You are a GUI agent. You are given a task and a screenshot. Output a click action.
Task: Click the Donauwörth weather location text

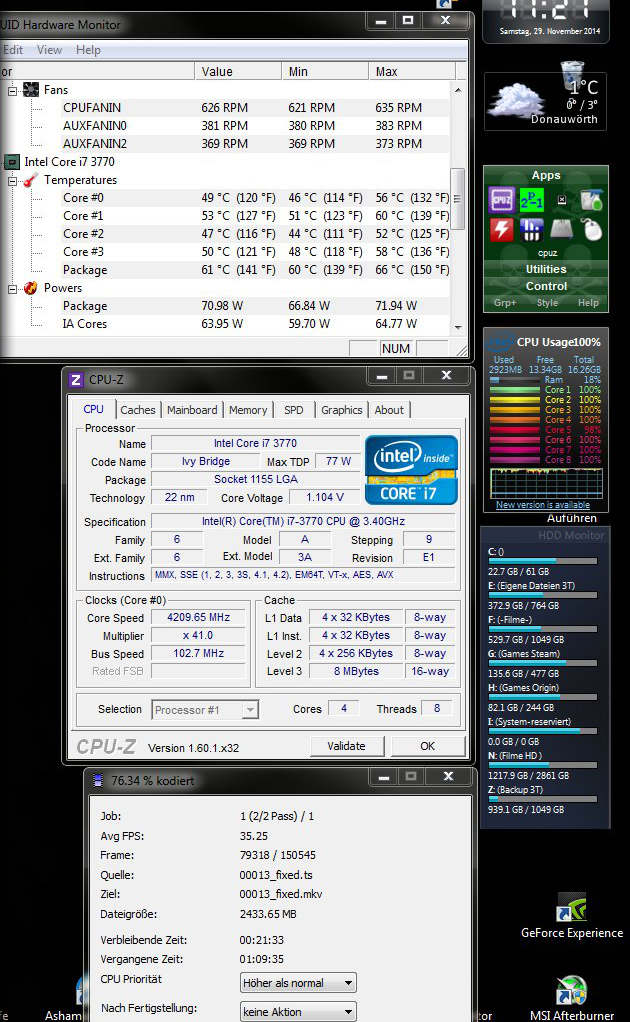coord(564,119)
